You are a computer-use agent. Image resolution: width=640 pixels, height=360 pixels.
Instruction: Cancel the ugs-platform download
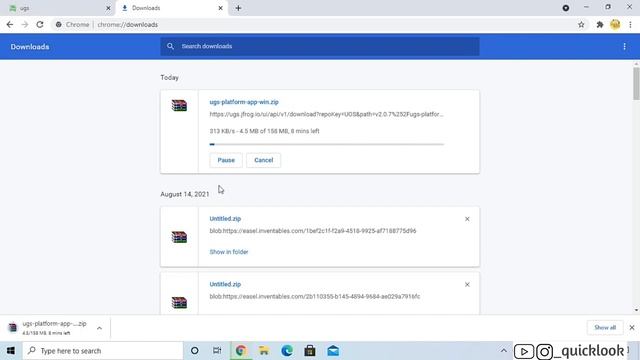[264, 160]
